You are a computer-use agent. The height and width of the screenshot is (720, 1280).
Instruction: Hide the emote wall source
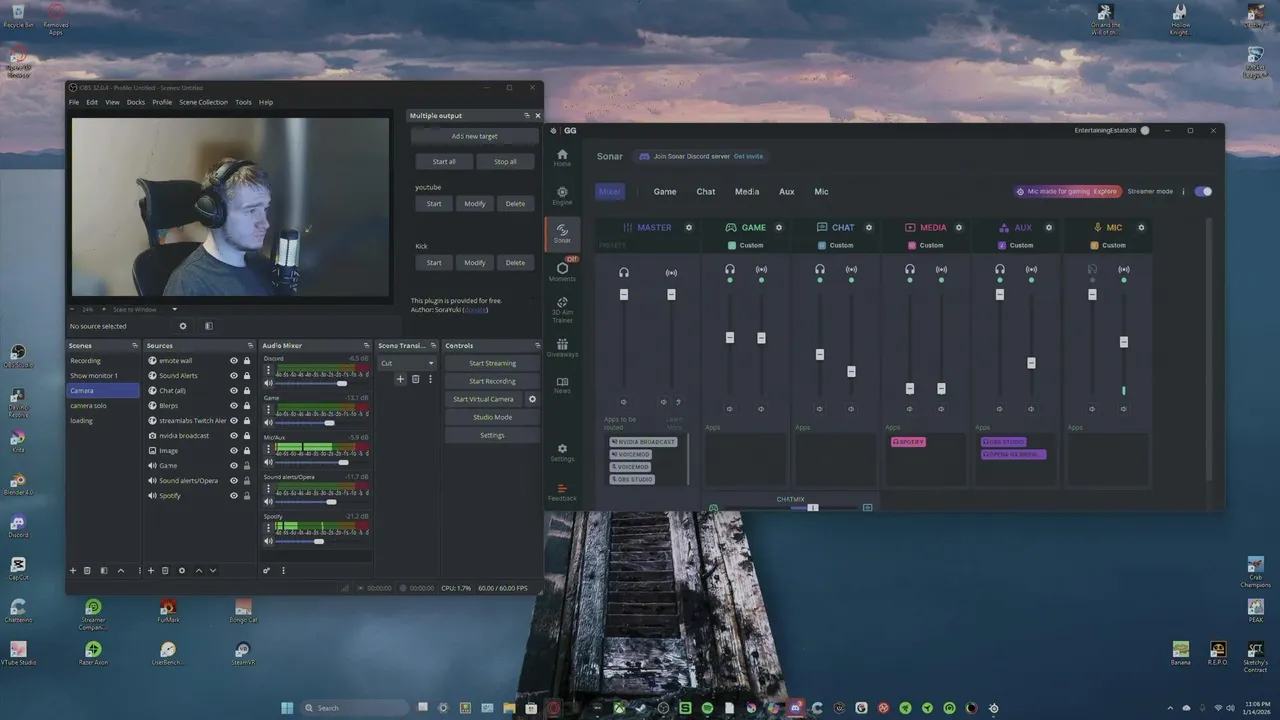[x=234, y=360]
